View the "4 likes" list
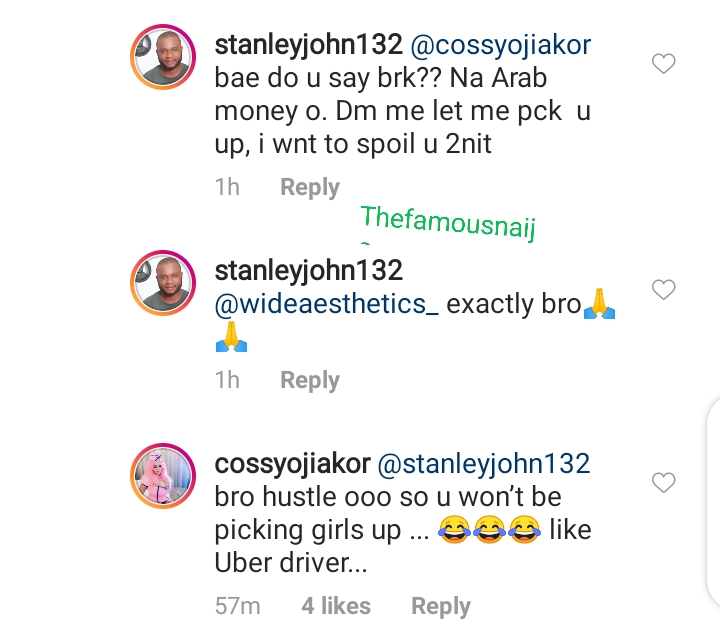The width and height of the screenshot is (720, 639). 335,606
